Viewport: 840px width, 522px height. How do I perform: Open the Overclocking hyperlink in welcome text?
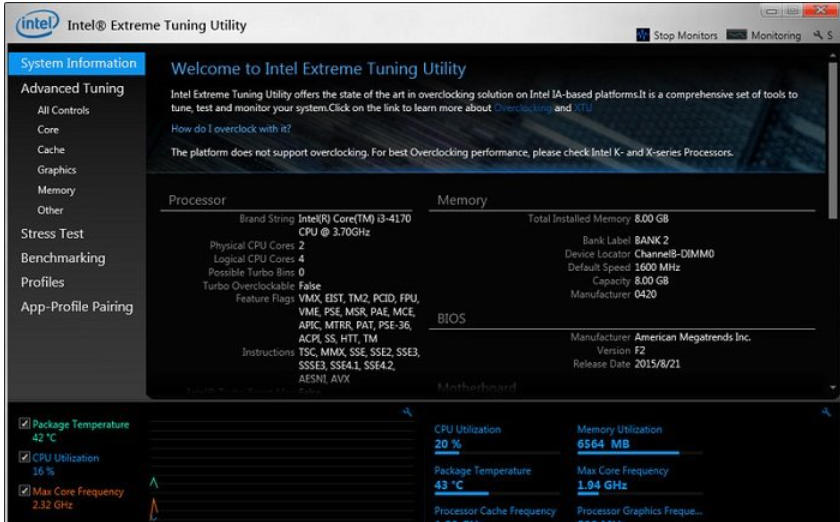pyautogui.click(x=522, y=108)
